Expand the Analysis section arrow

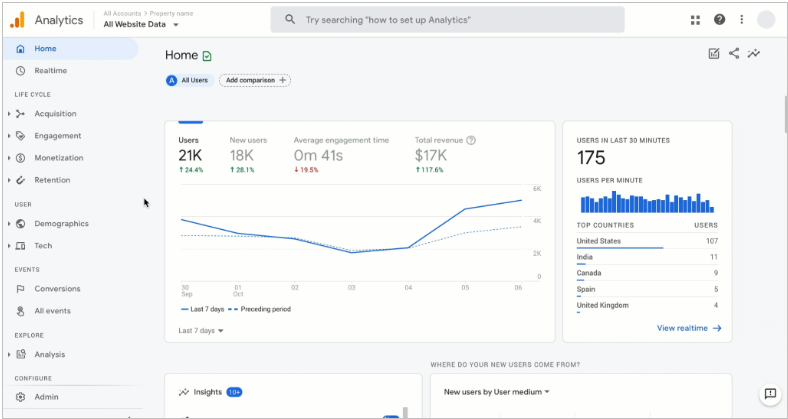[9, 354]
